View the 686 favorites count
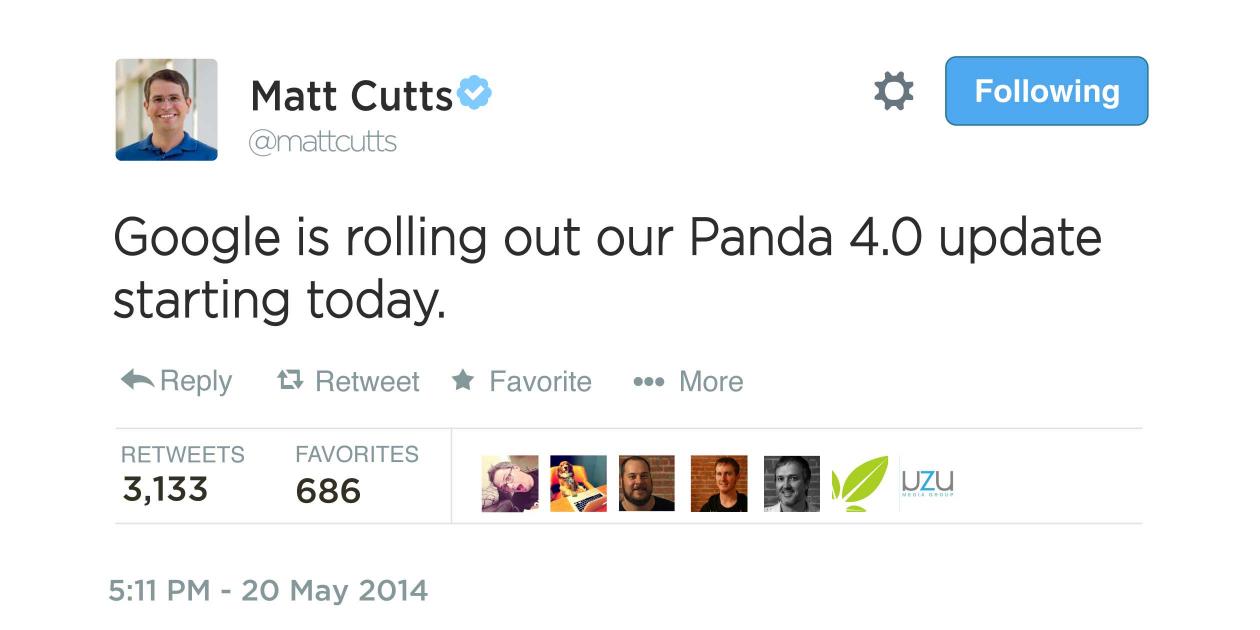The image size is (1260, 630). click(328, 491)
